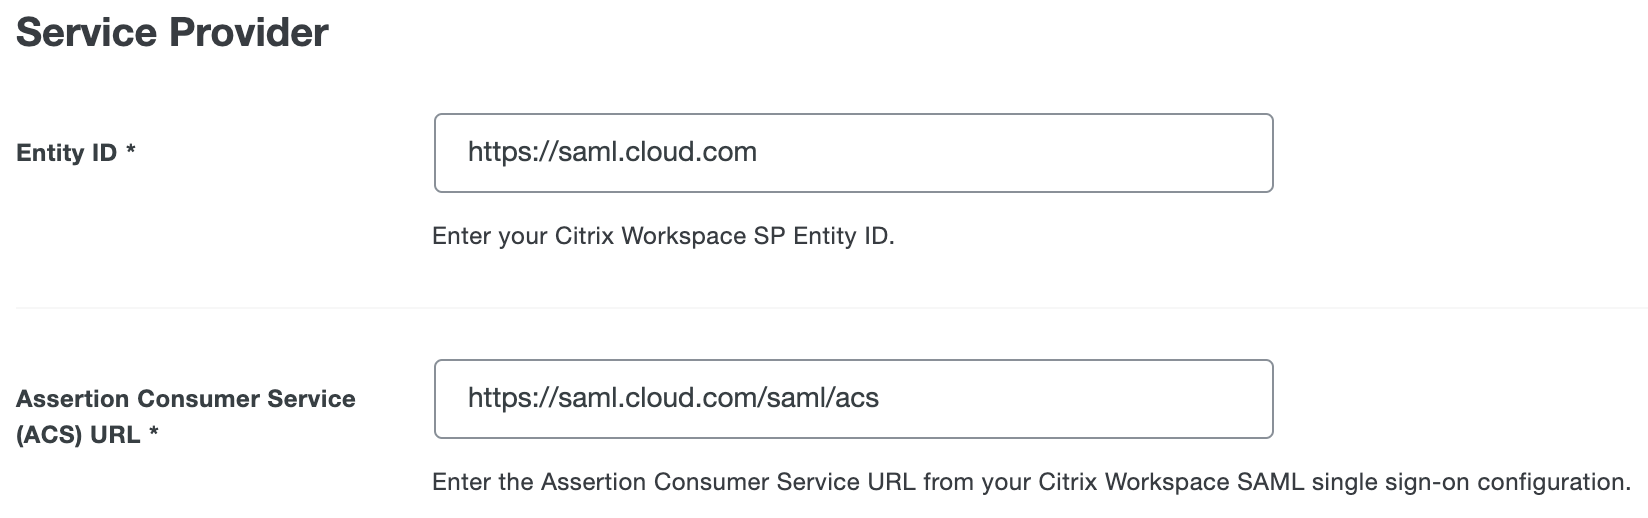The height and width of the screenshot is (518, 1648).
Task: Click the ACS URL helper description text
Action: point(1030,482)
